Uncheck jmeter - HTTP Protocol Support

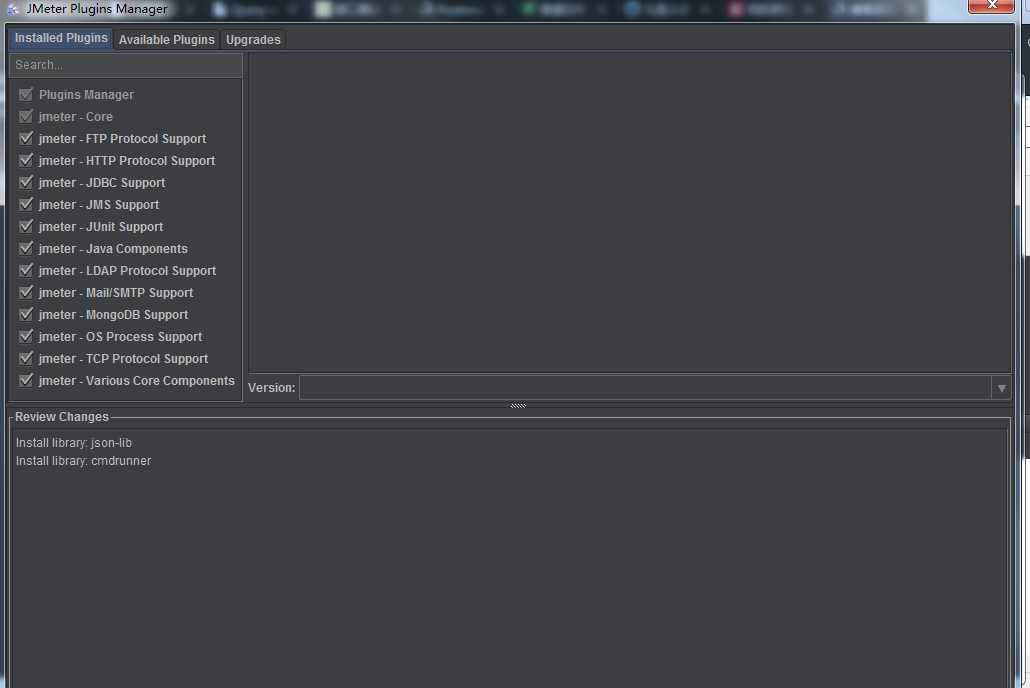26,160
